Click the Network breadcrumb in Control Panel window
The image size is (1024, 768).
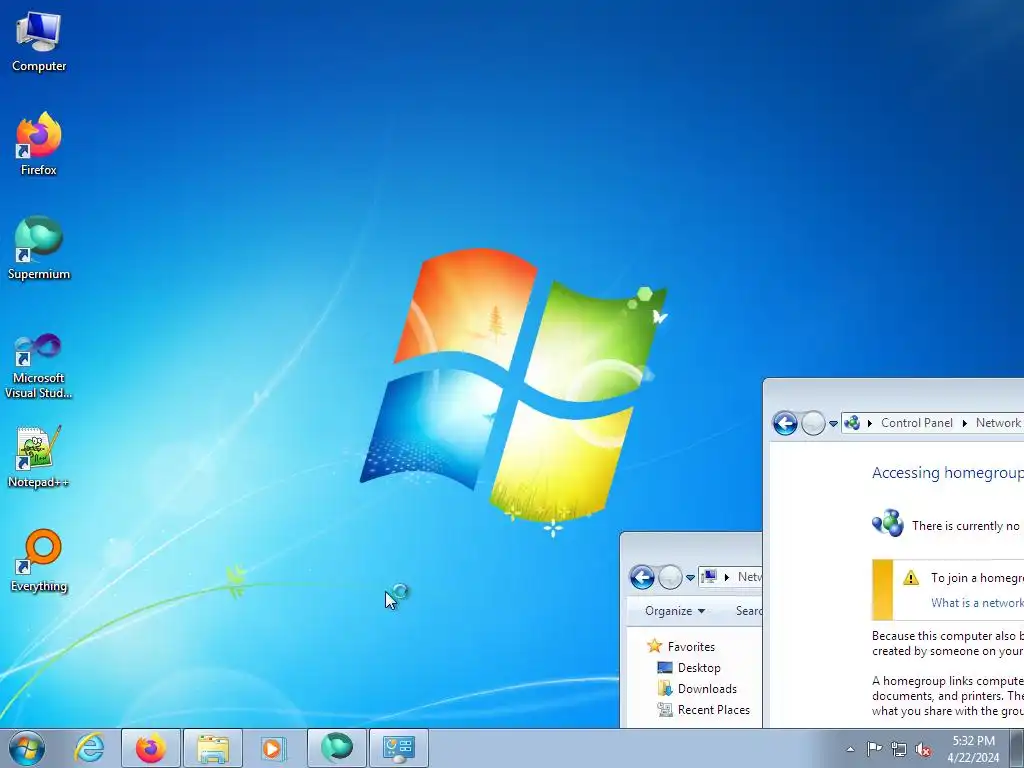click(999, 423)
